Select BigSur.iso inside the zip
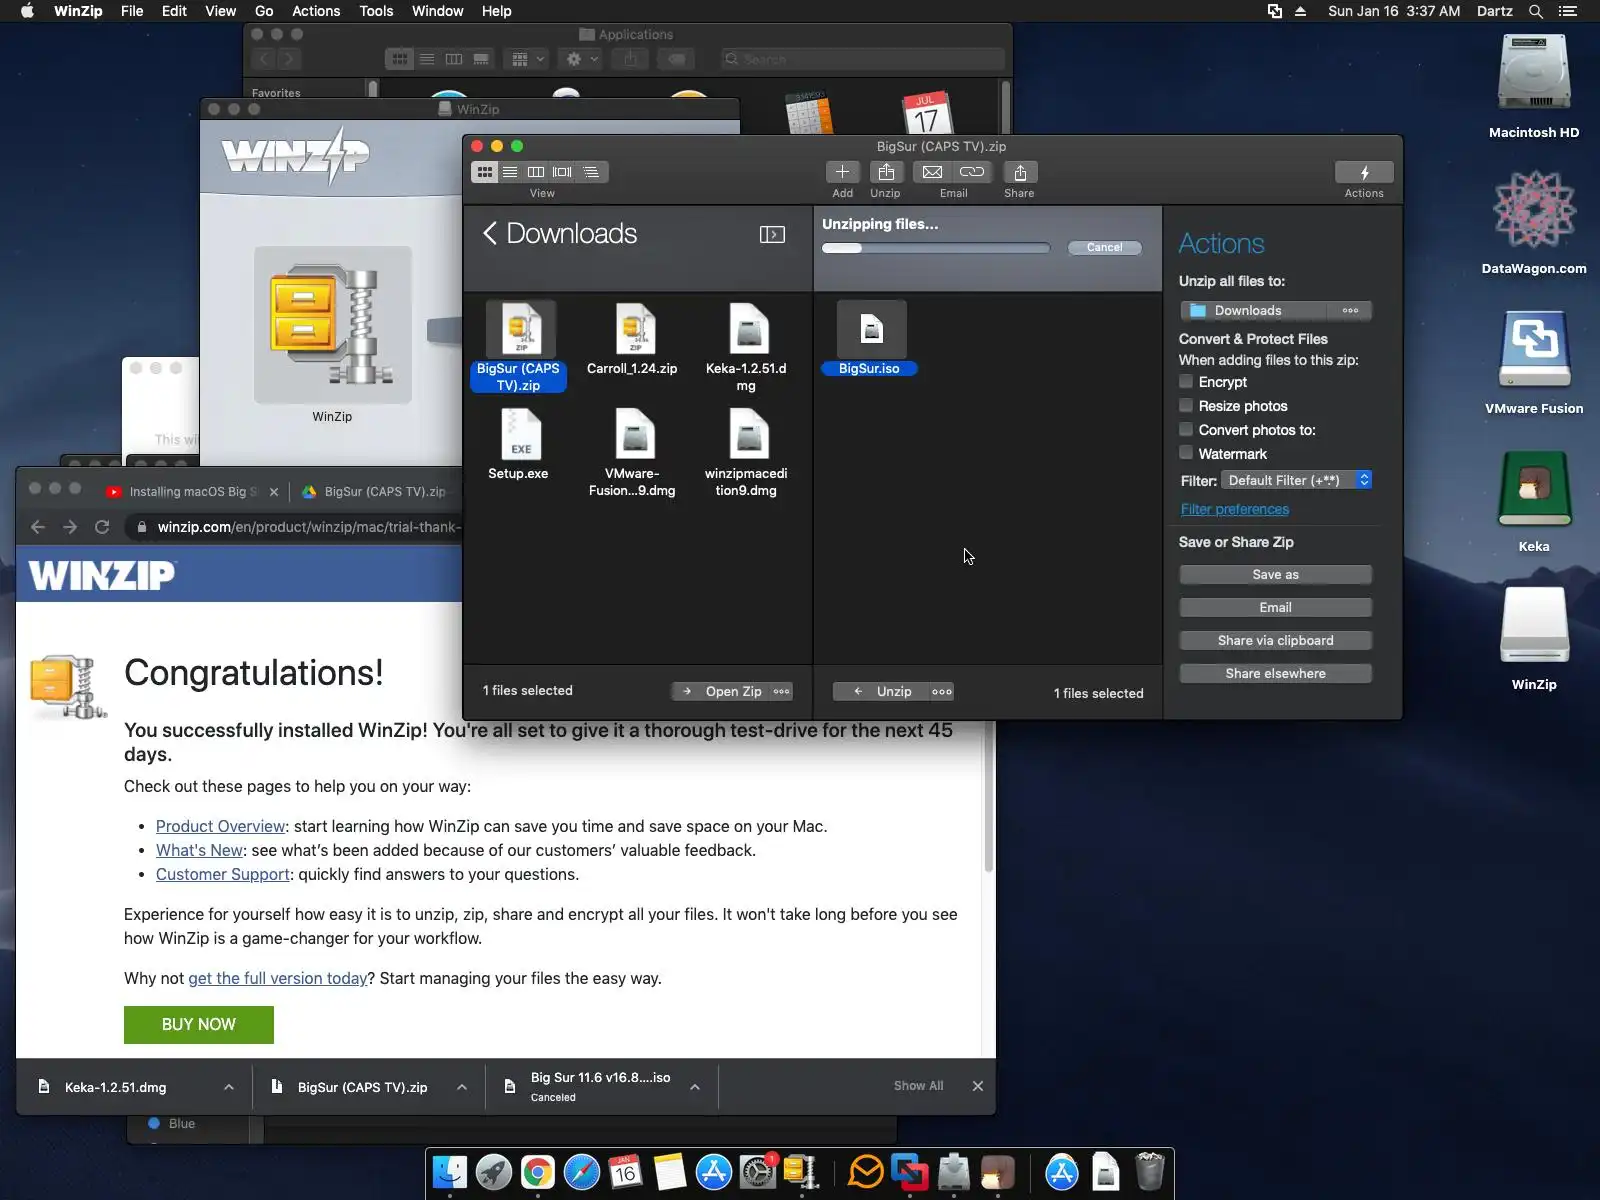 click(x=870, y=339)
